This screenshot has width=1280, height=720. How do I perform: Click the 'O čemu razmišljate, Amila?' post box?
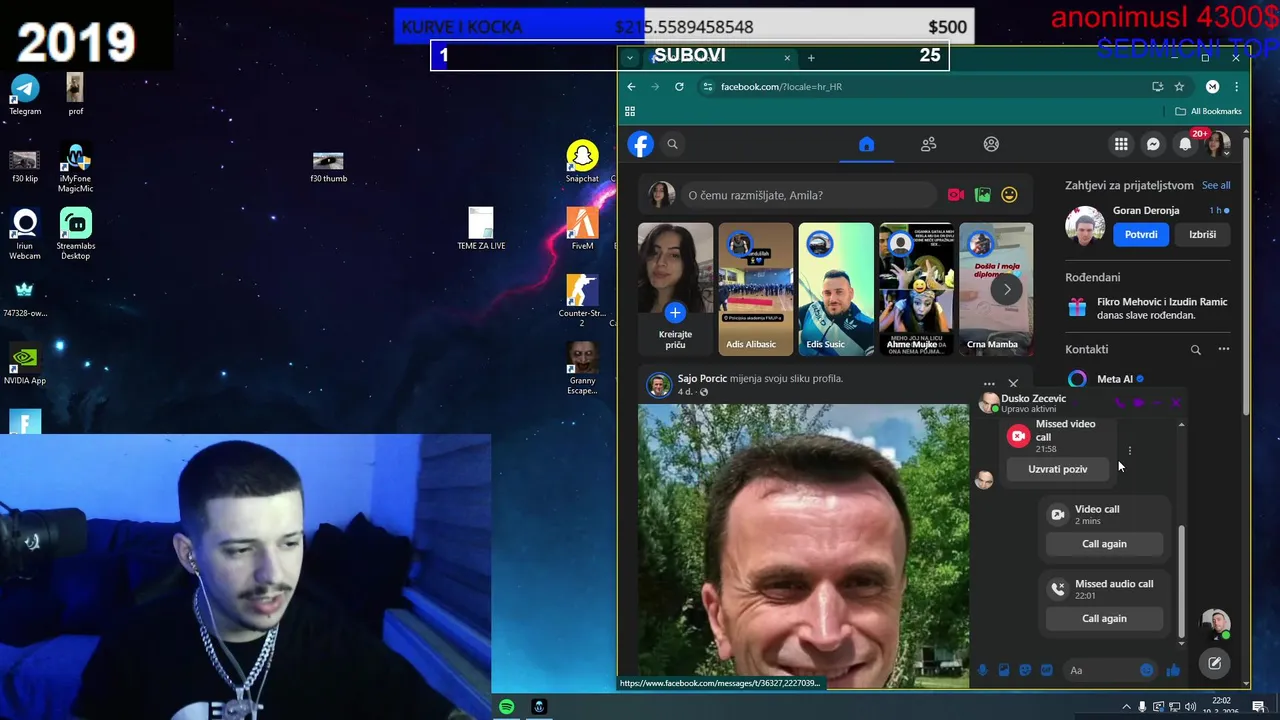coord(807,195)
